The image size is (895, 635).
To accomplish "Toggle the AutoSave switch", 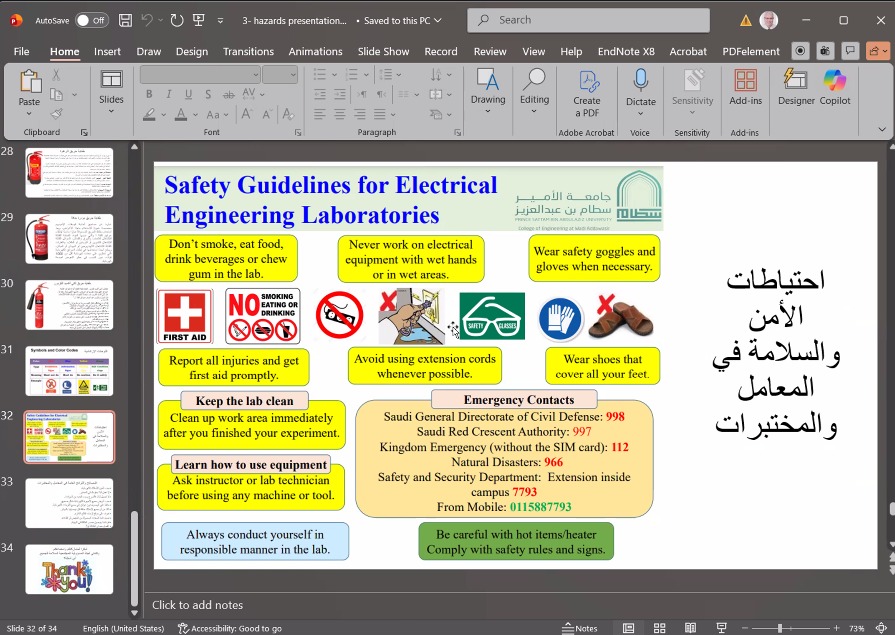I will 91,20.
